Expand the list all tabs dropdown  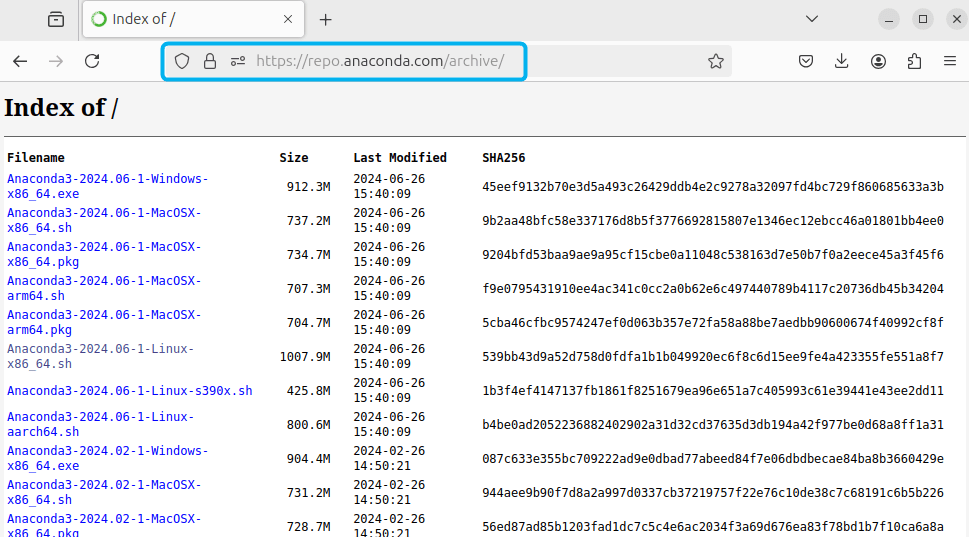click(812, 19)
